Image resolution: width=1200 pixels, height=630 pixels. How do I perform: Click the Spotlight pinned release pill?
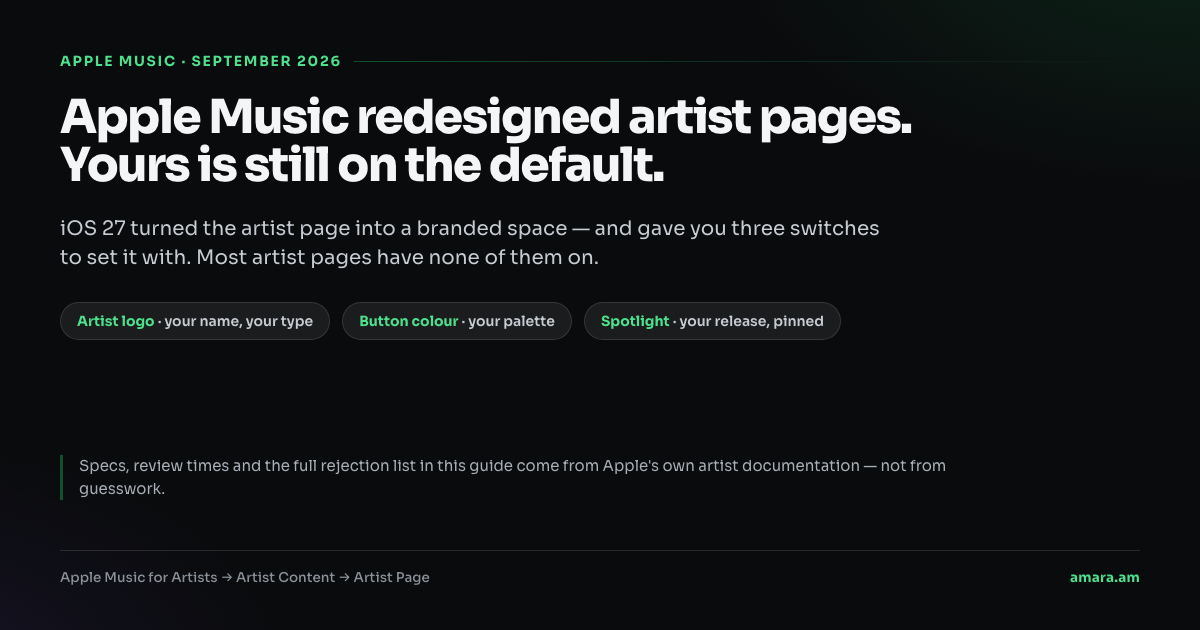point(712,321)
